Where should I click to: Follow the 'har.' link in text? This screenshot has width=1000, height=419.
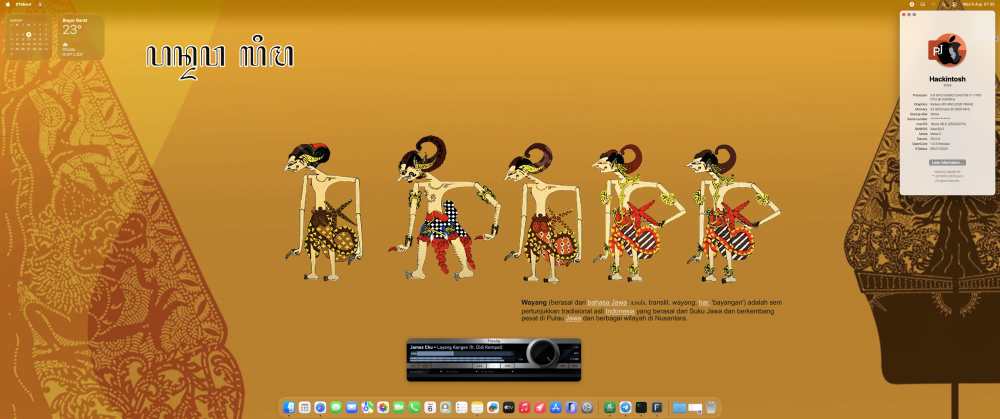(703, 302)
